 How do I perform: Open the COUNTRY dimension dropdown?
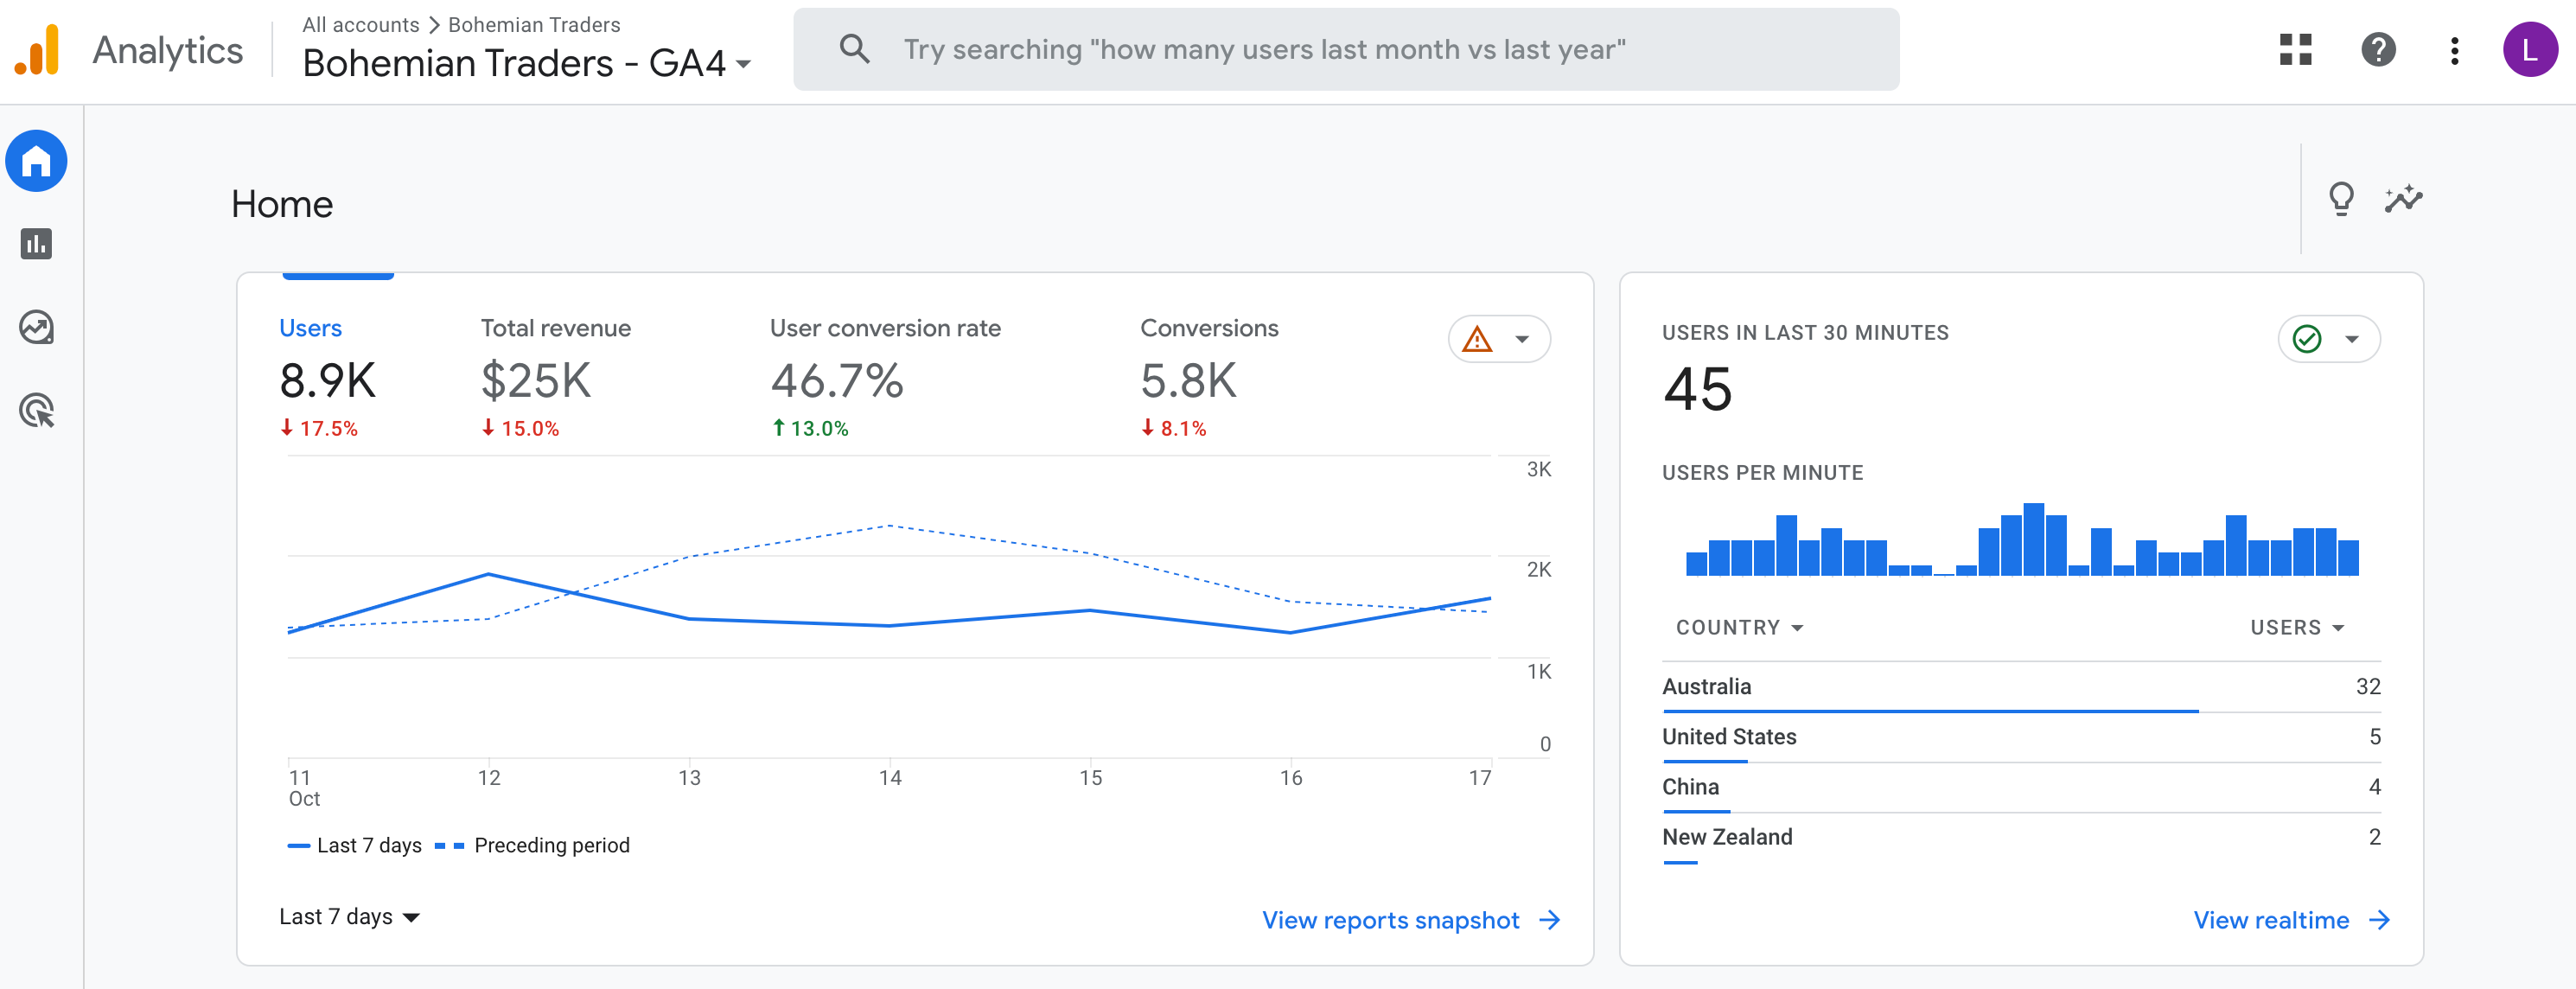point(1740,628)
